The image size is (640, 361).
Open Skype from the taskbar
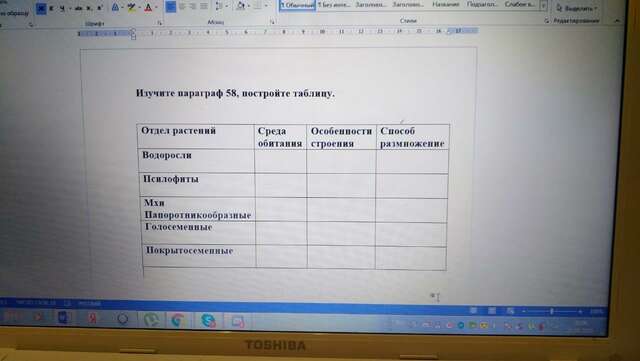click(208, 320)
